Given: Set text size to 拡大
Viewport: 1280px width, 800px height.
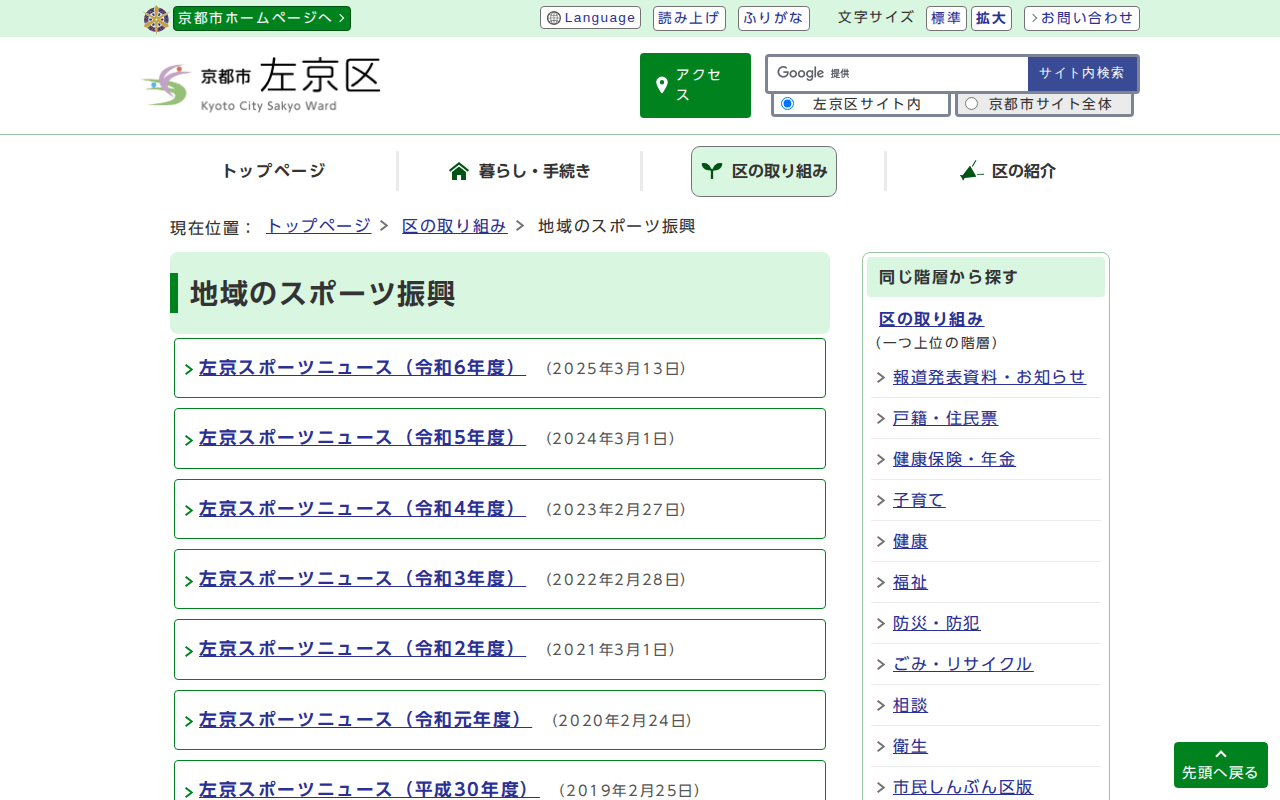Looking at the screenshot, I should 991,18.
